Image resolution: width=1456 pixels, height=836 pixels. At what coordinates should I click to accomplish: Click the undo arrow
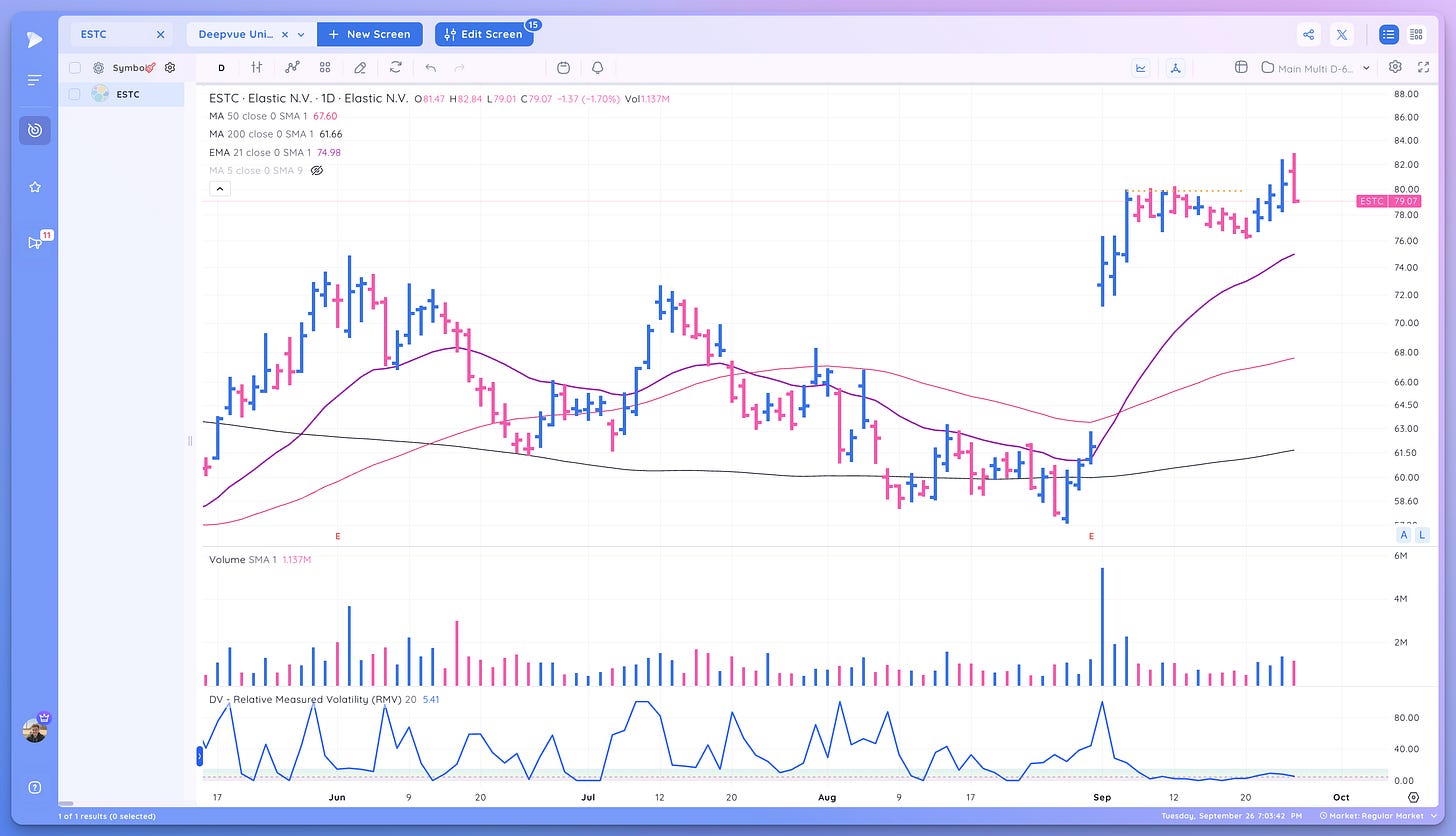[430, 68]
